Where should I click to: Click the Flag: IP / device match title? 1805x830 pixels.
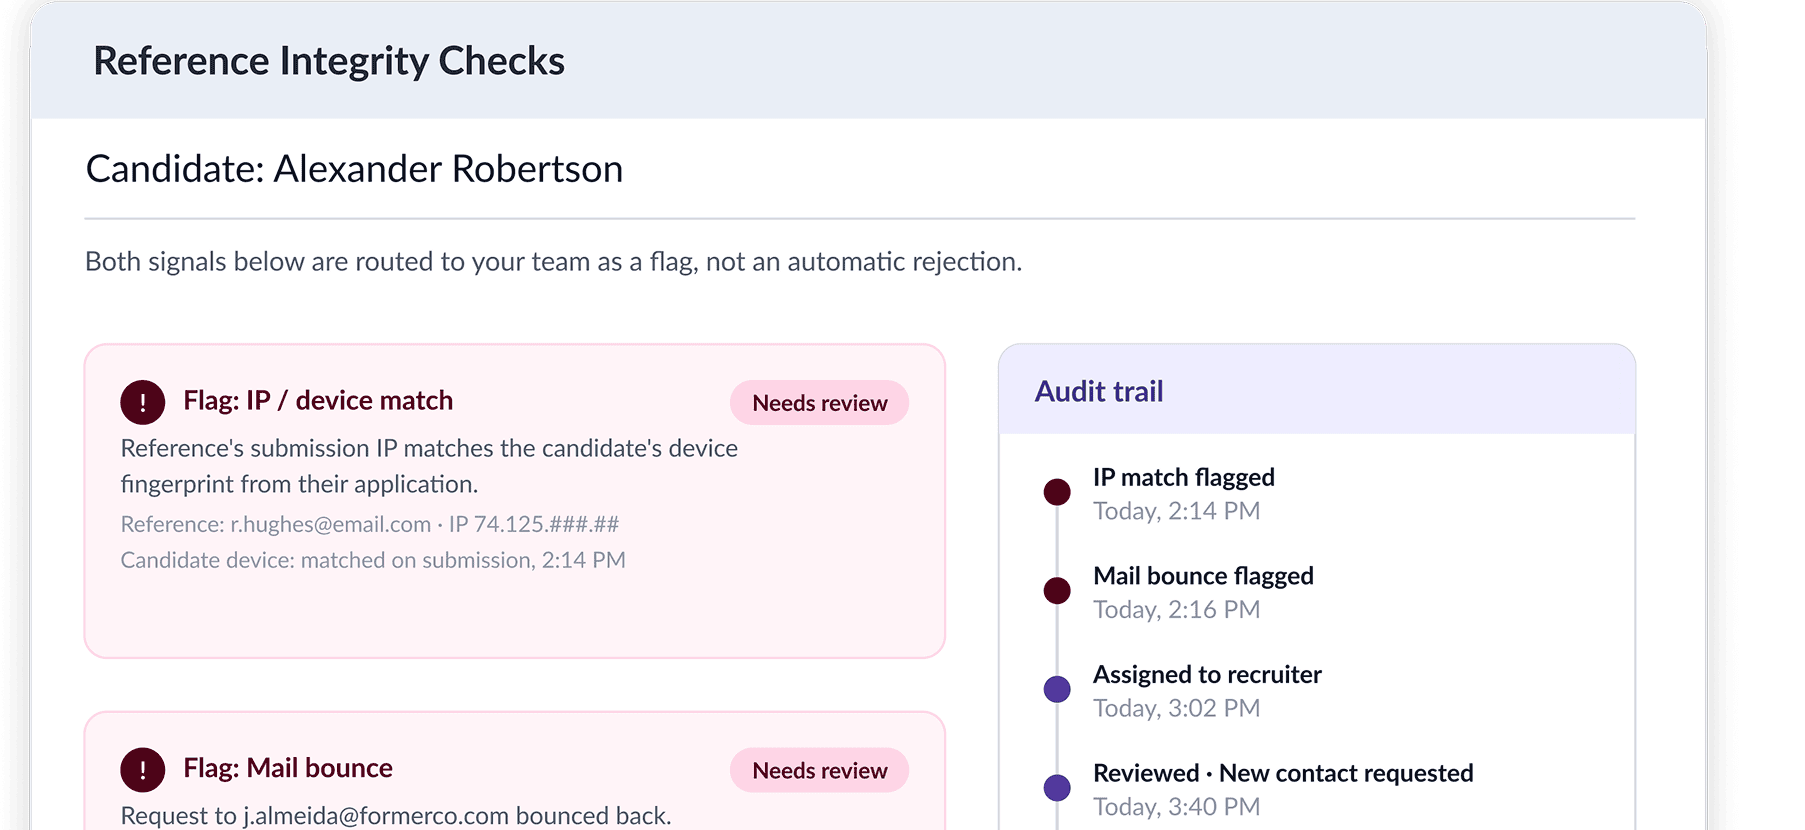318,401
